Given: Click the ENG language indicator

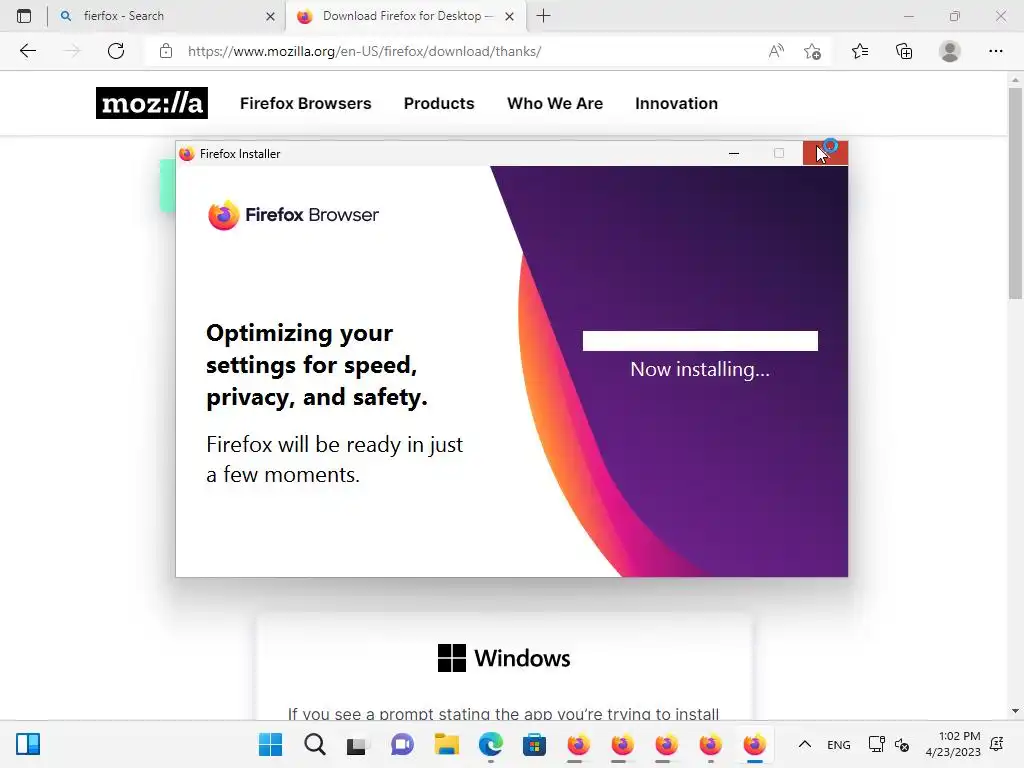Looking at the screenshot, I should [839, 744].
